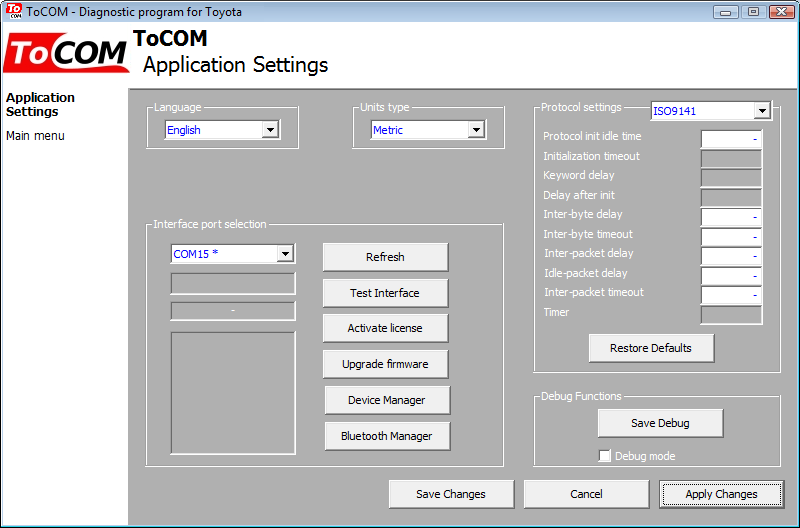800x528 pixels.
Task: Maximize the ToCOM window
Action: click(x=754, y=12)
